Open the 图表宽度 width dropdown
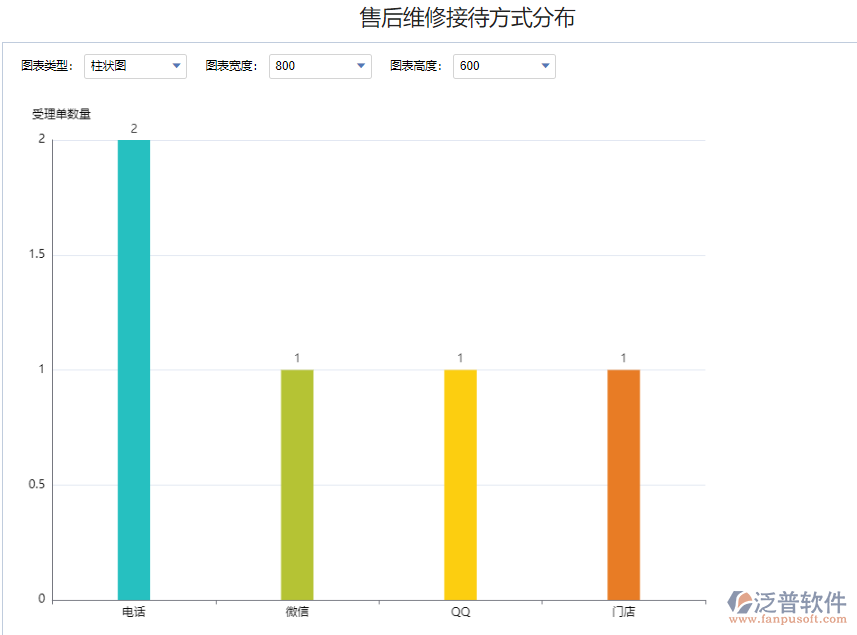 click(x=320, y=66)
